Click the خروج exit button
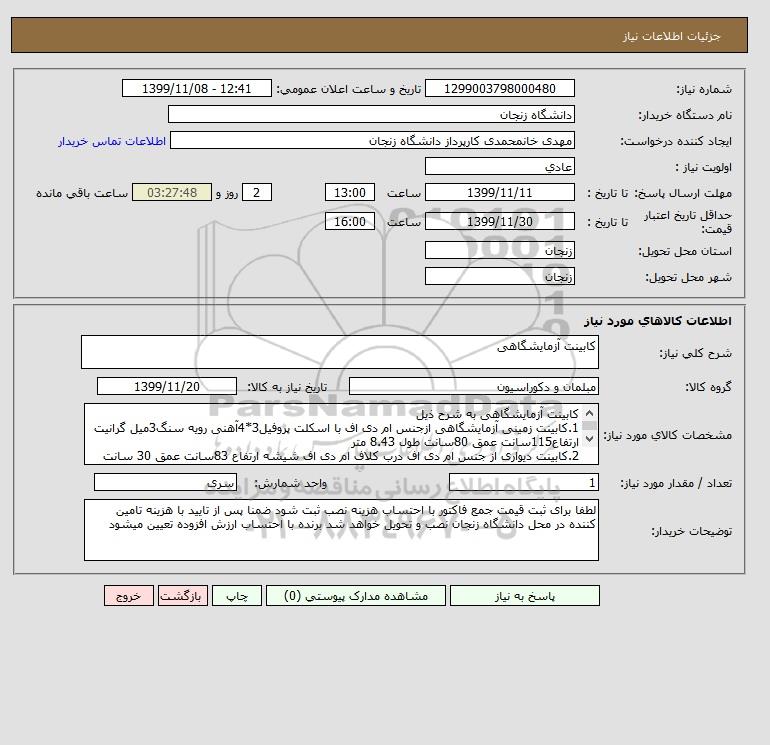The height and width of the screenshot is (745, 770). coord(129,596)
